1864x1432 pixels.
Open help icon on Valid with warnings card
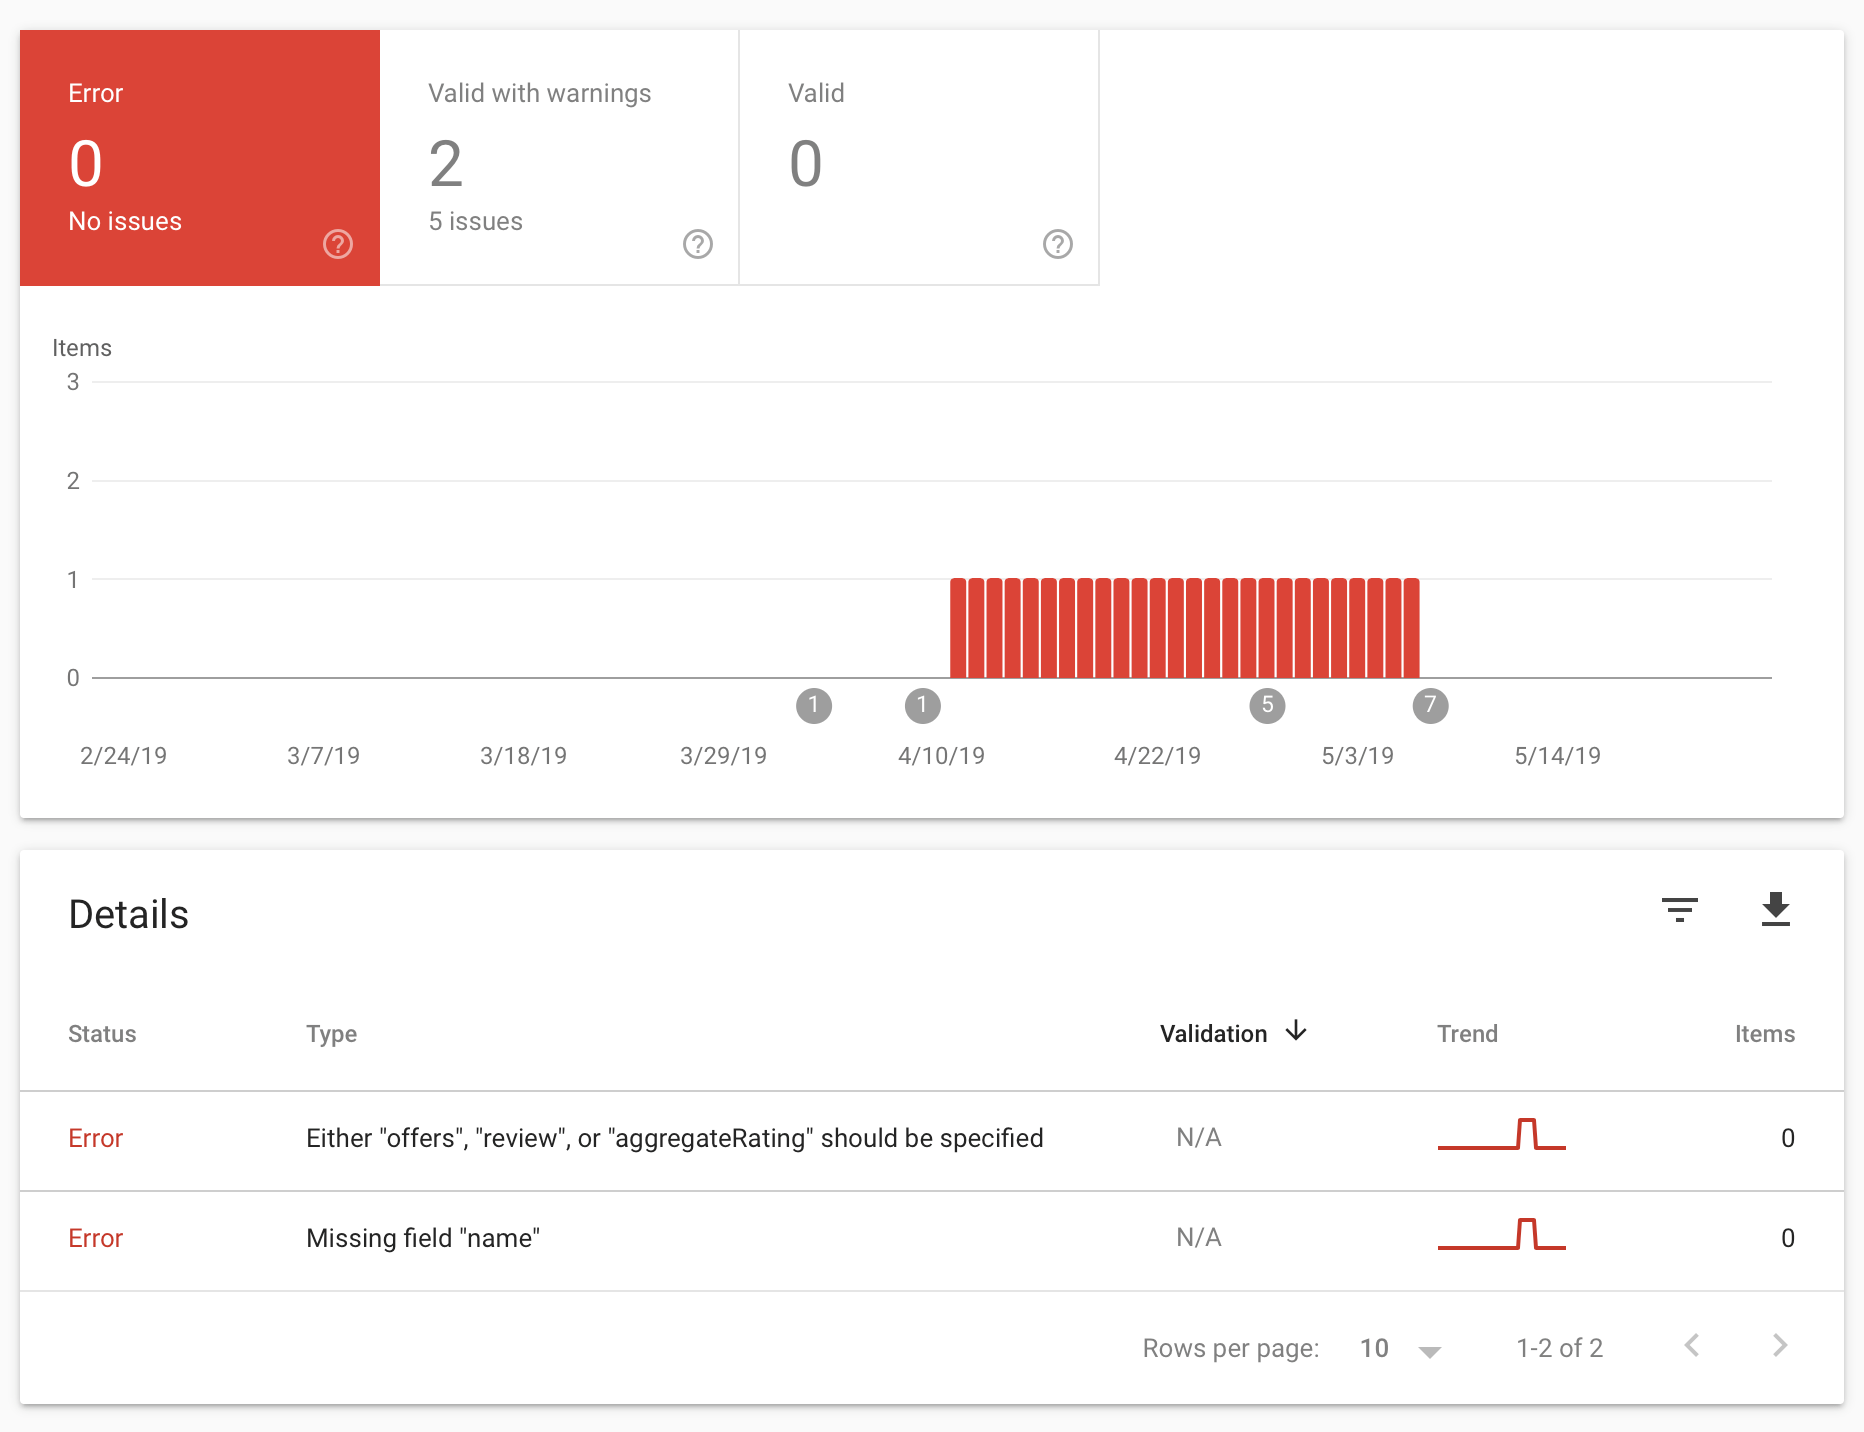[x=698, y=244]
